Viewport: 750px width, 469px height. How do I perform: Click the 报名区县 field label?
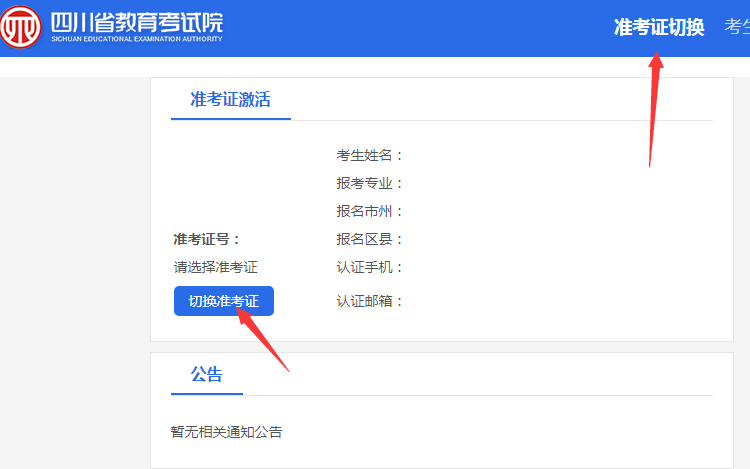(369, 239)
